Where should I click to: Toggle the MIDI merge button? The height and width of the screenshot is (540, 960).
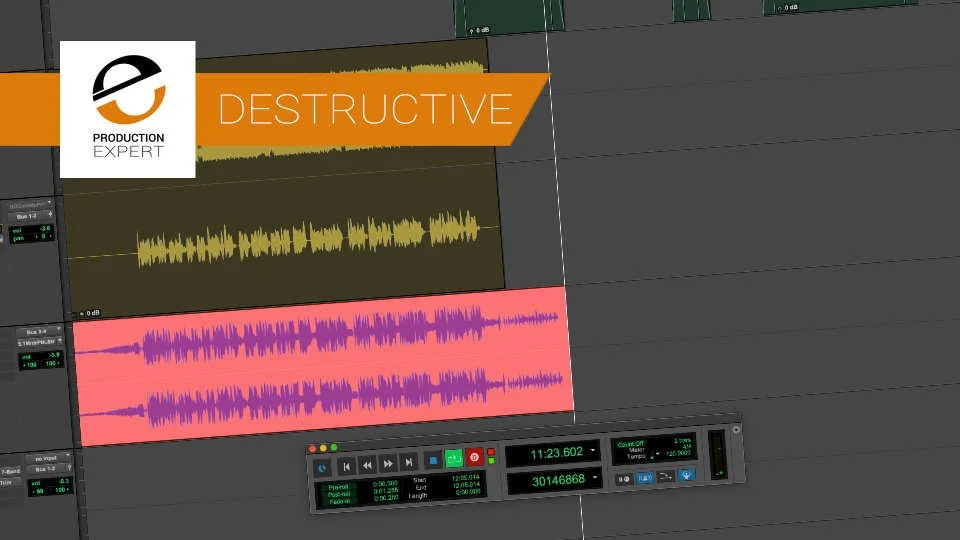pyautogui.click(x=666, y=476)
